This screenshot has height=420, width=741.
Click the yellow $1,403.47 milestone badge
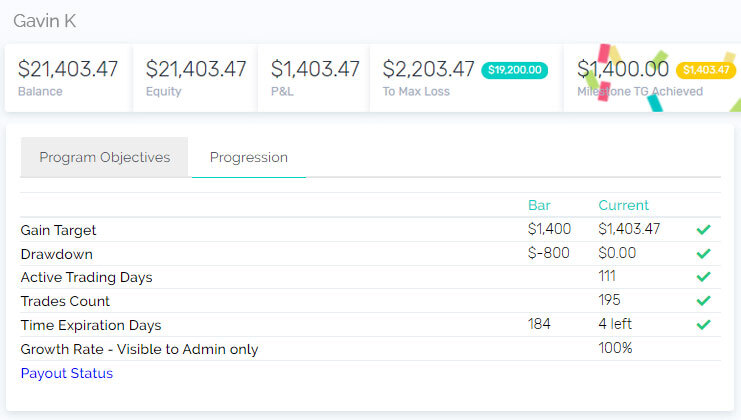[x=706, y=70]
